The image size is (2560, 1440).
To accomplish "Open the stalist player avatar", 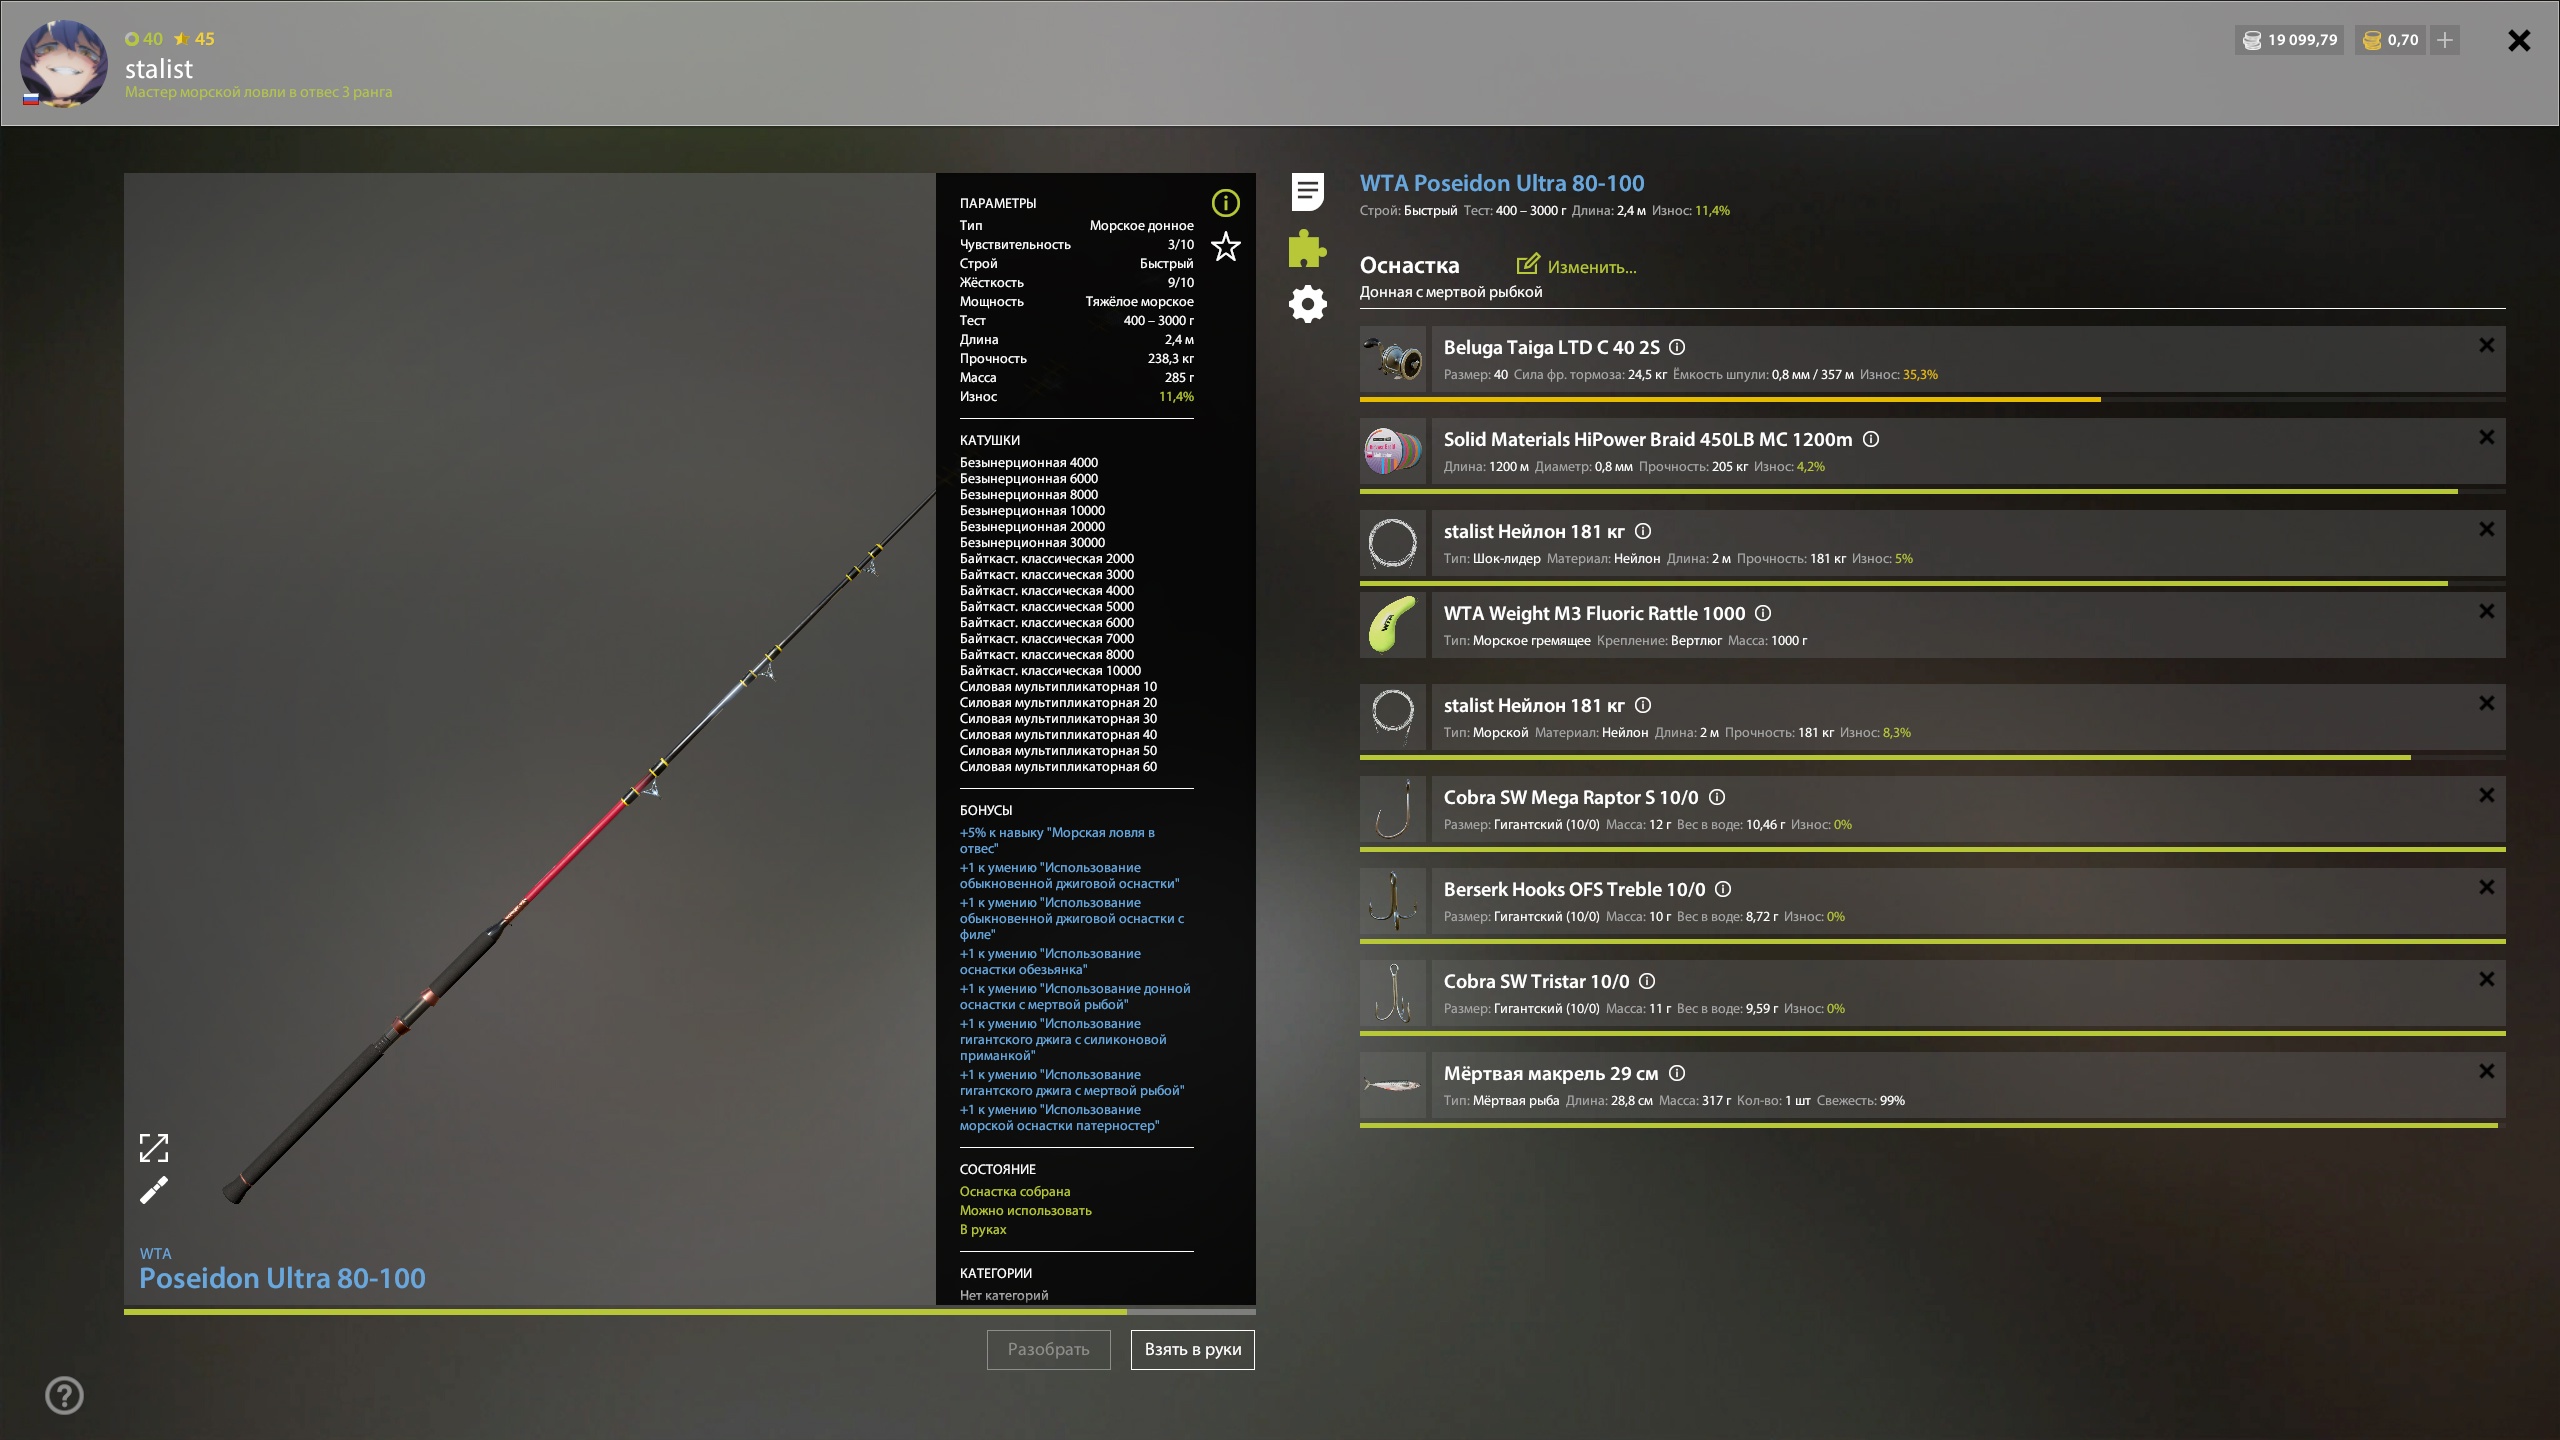I will point(63,63).
